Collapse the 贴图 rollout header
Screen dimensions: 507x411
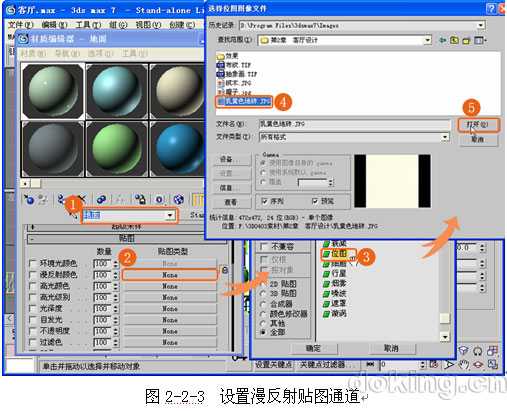[127, 238]
